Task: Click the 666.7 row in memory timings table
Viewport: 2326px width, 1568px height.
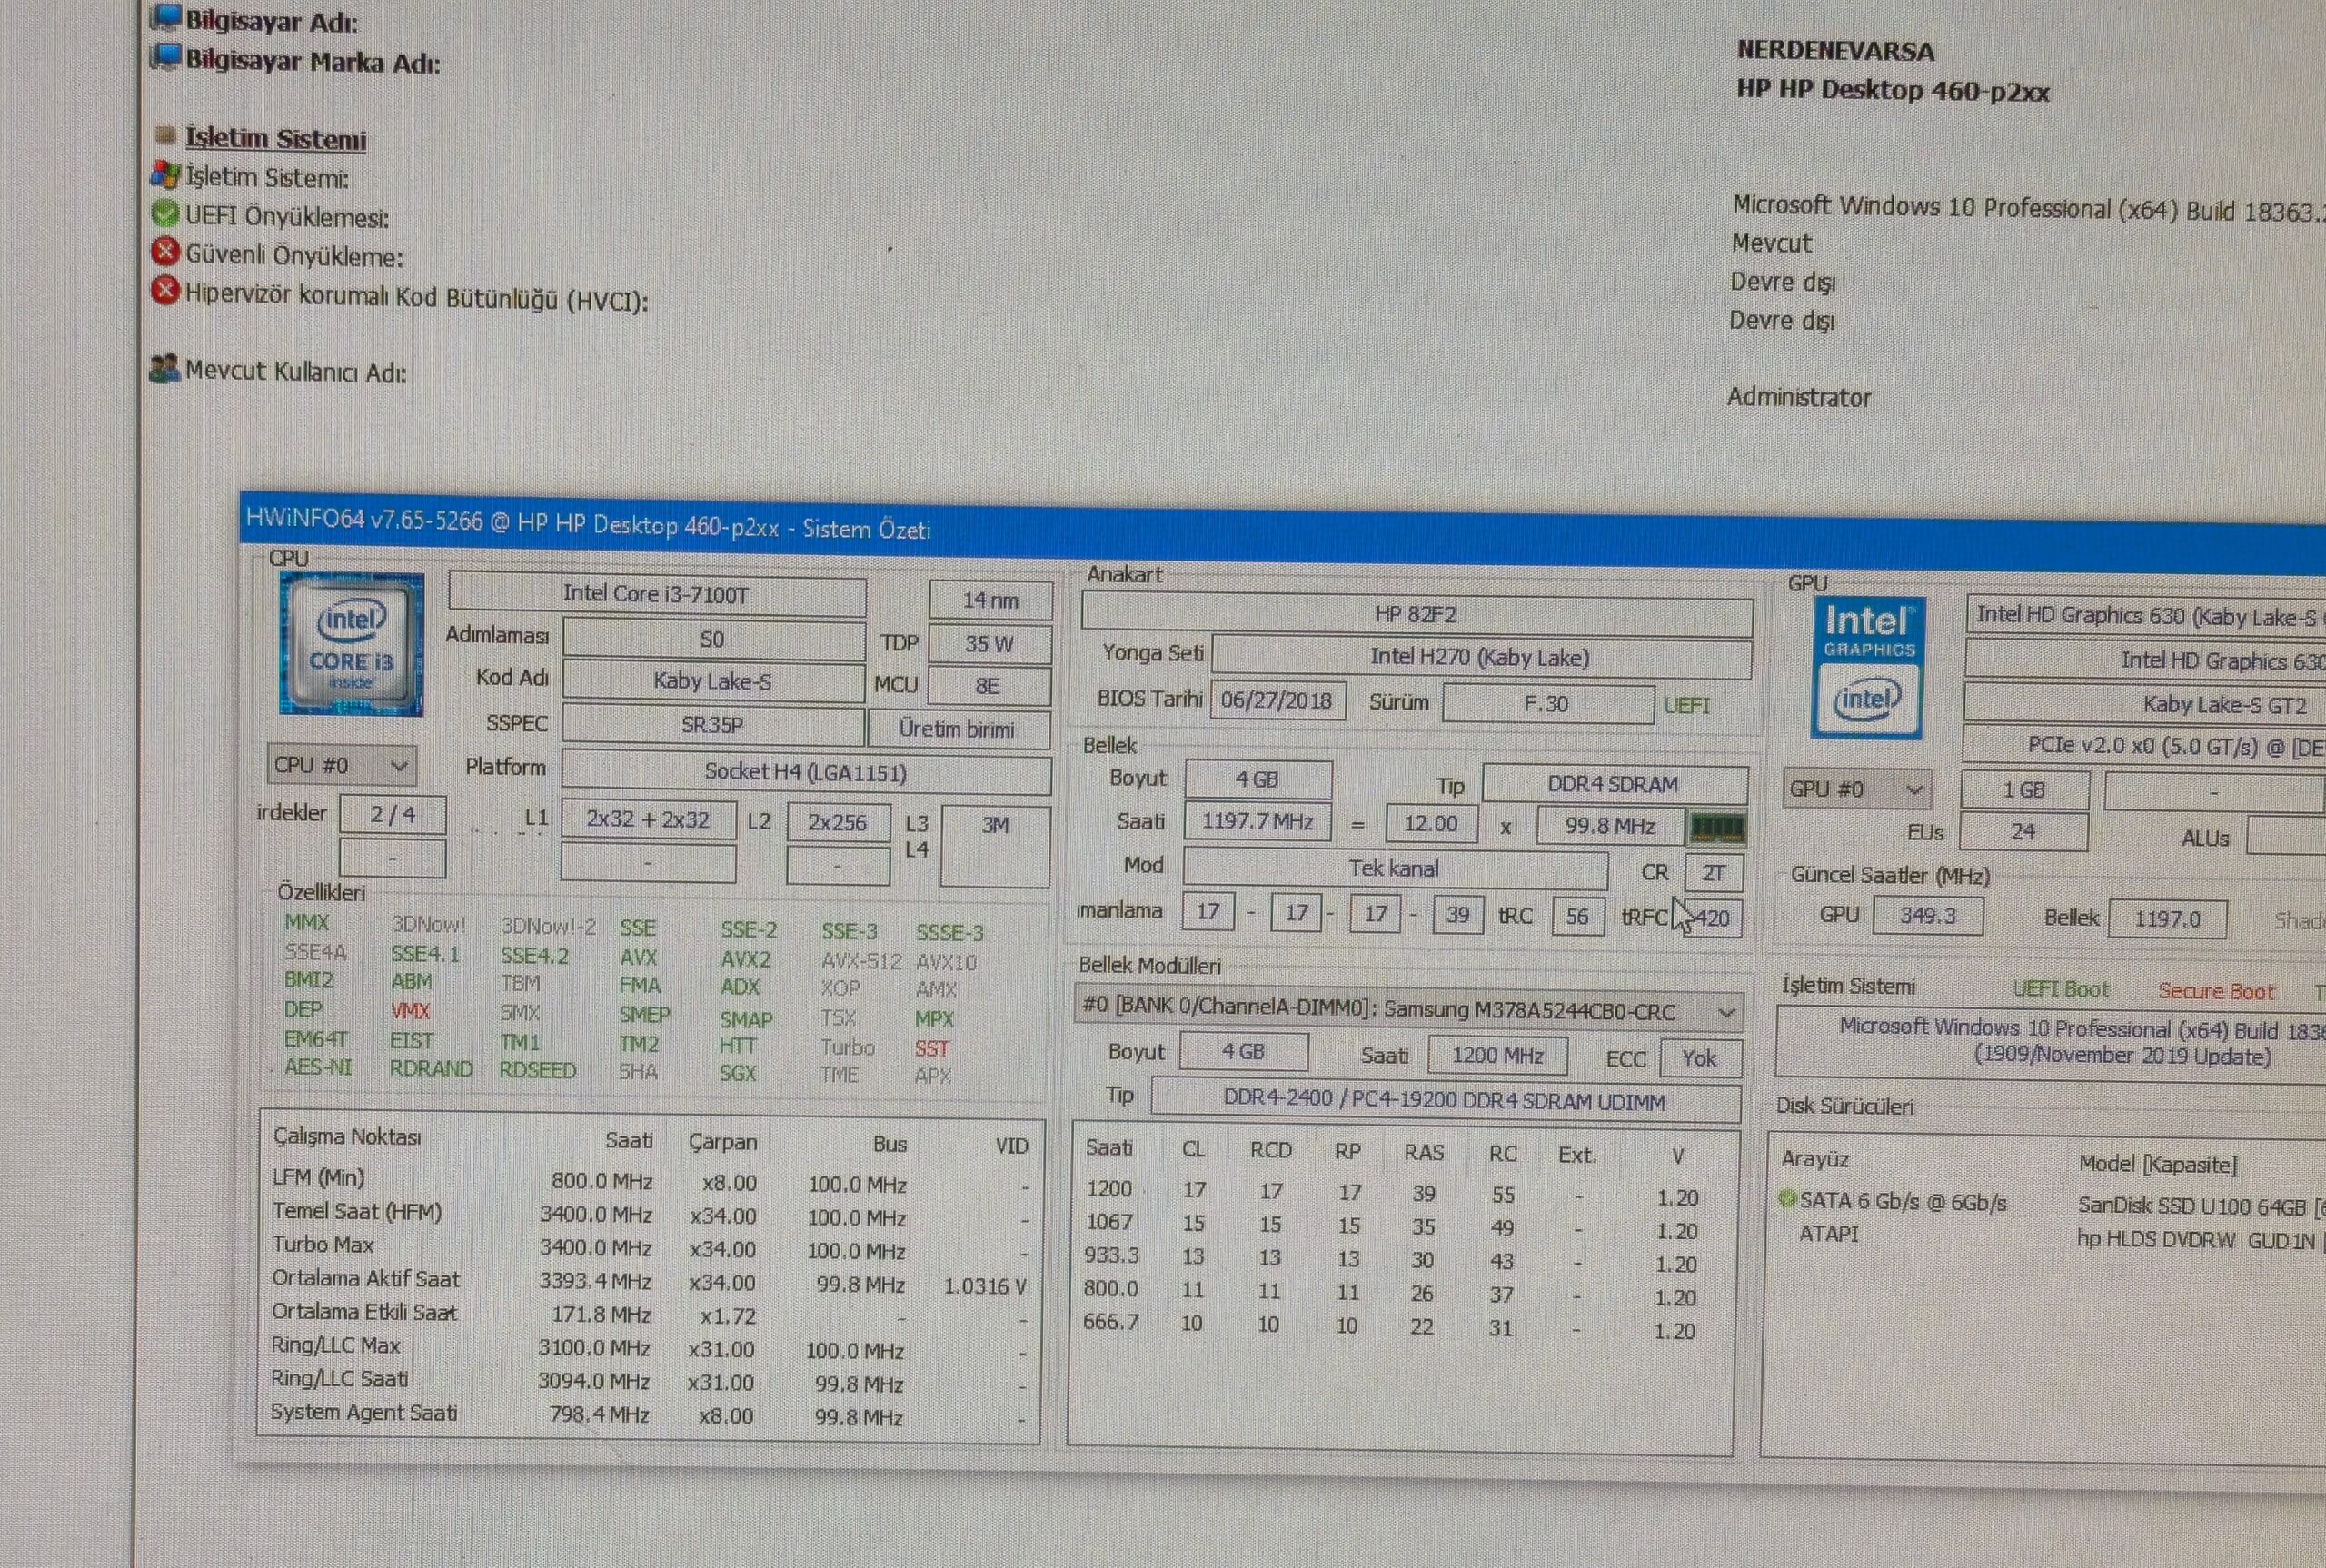Action: (x=1391, y=1326)
